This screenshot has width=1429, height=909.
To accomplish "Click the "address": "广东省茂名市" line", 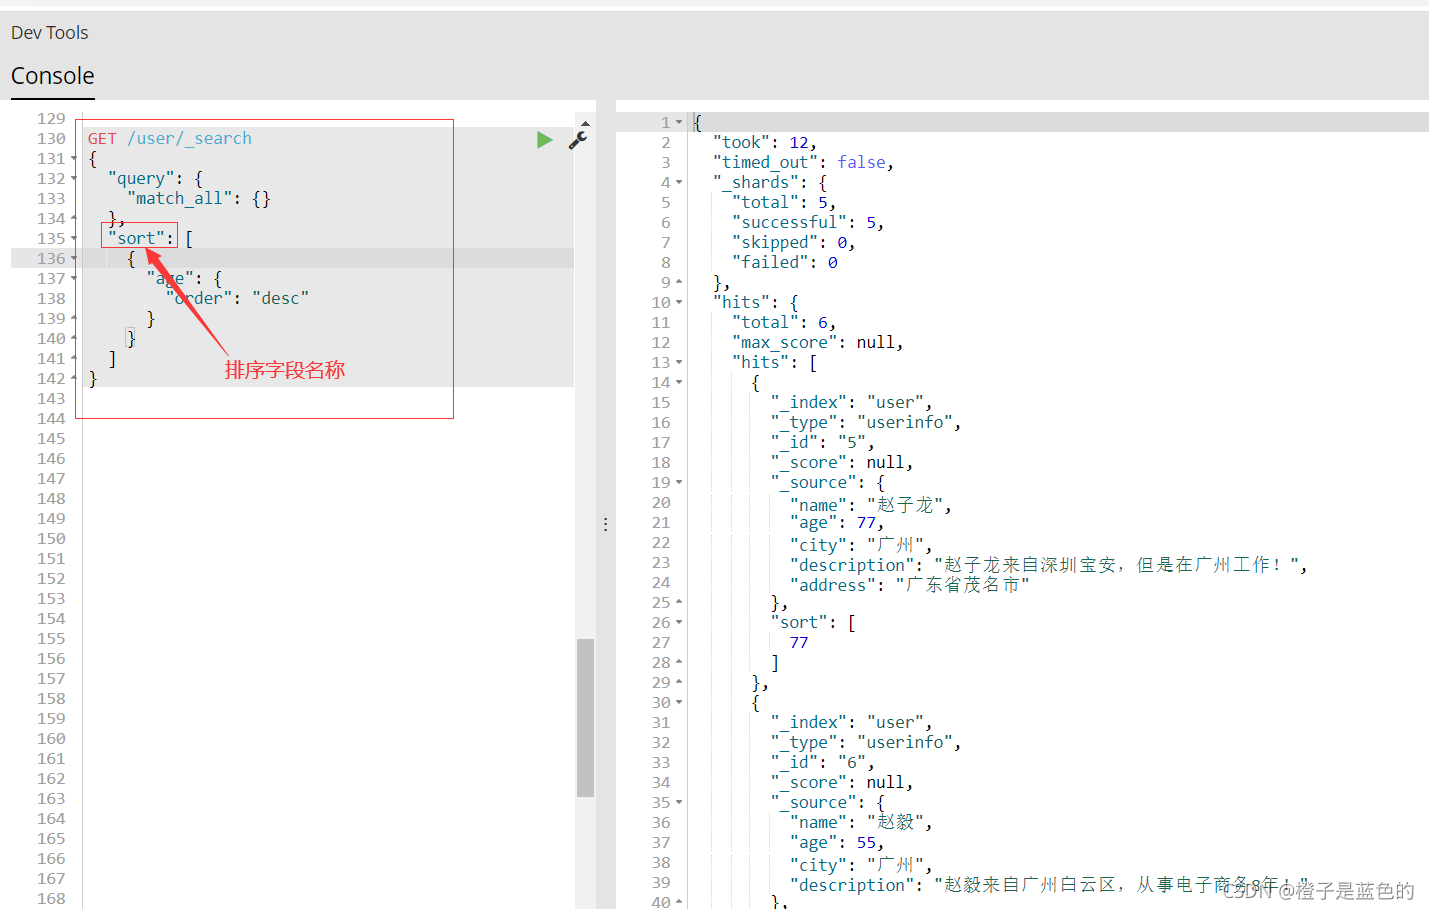I will [x=909, y=585].
